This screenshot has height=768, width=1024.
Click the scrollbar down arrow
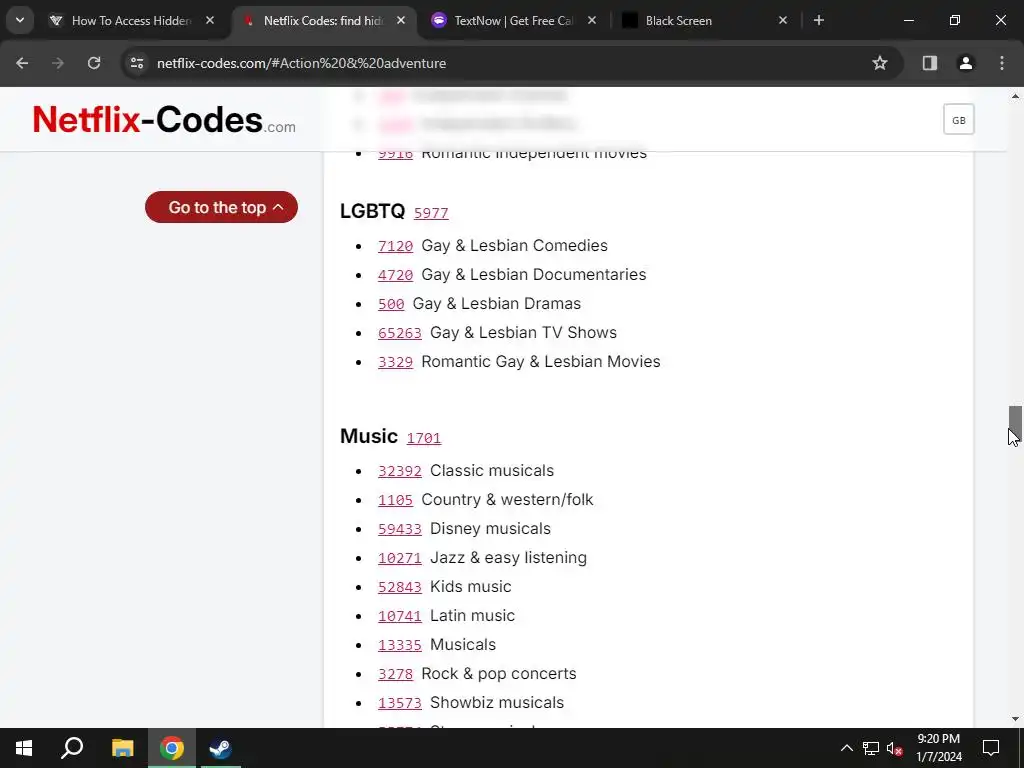coord(1015,719)
